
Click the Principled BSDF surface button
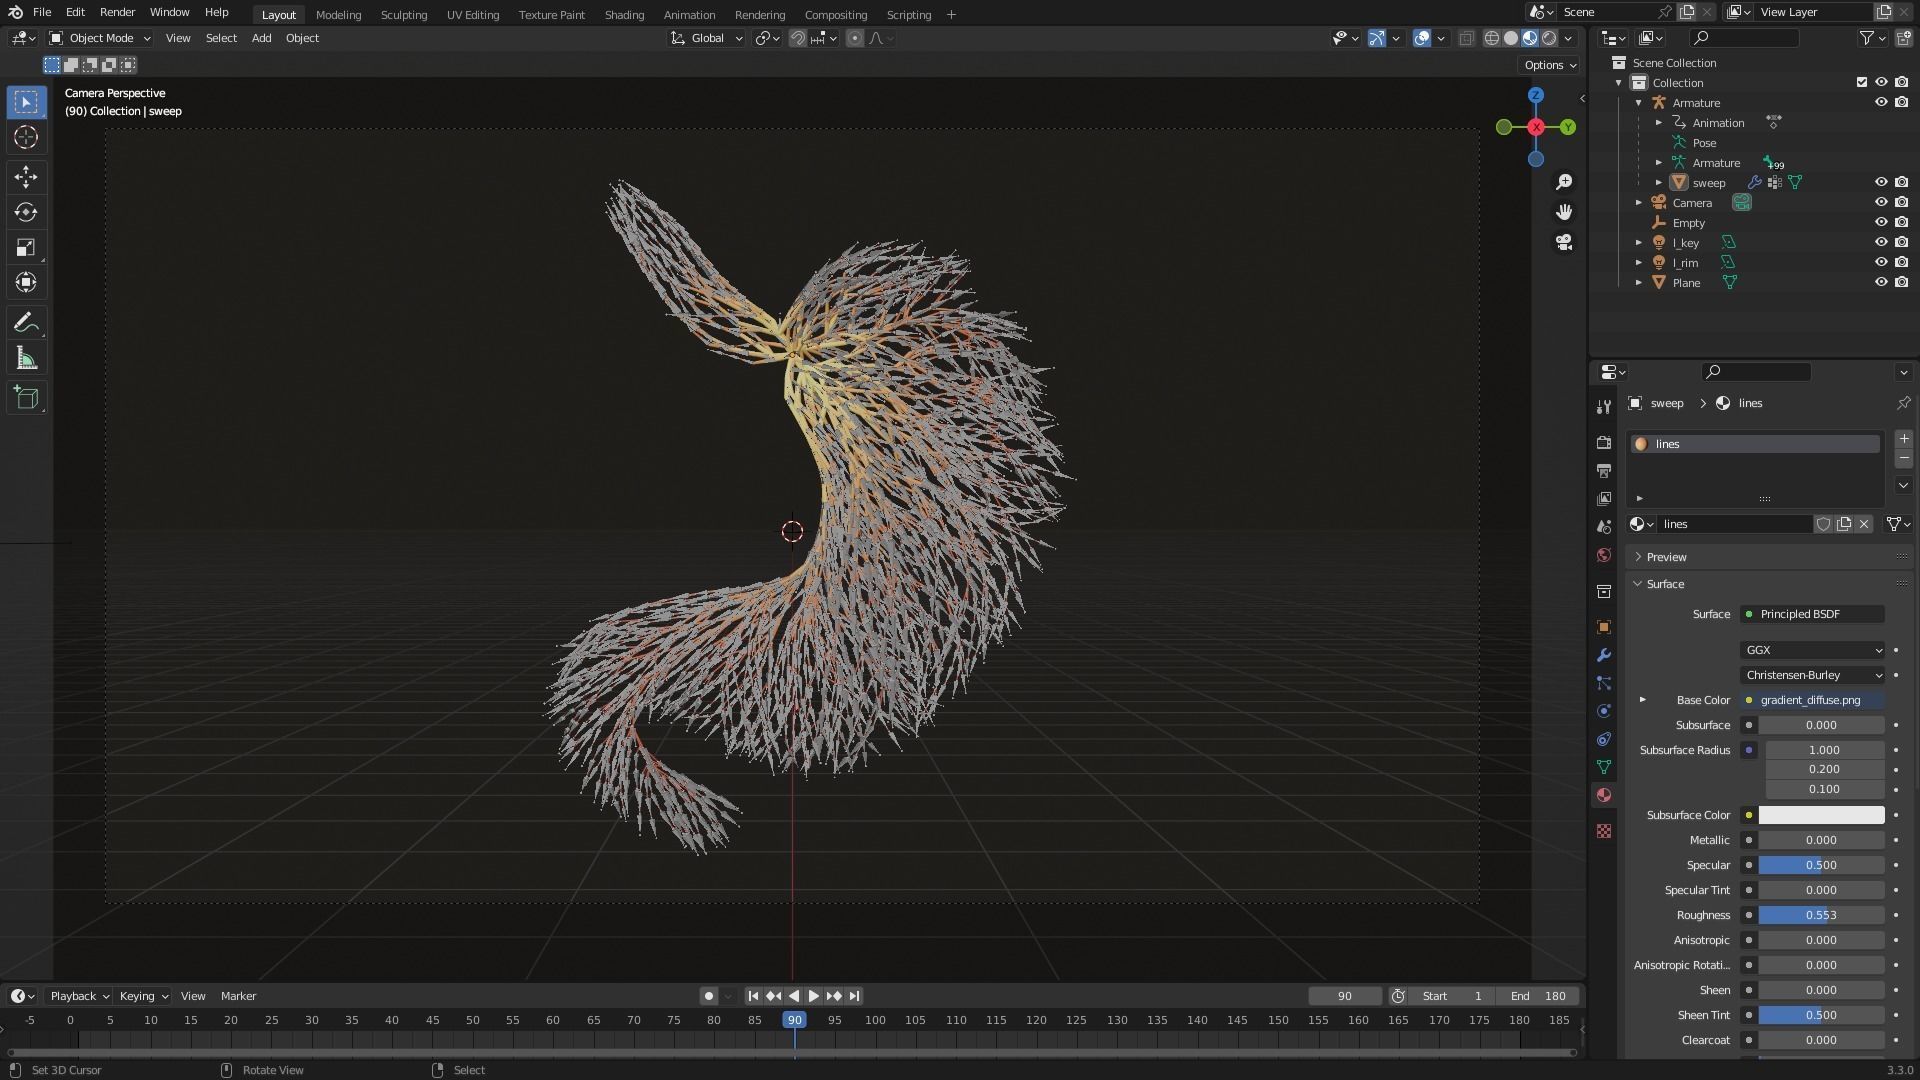tap(1813, 614)
